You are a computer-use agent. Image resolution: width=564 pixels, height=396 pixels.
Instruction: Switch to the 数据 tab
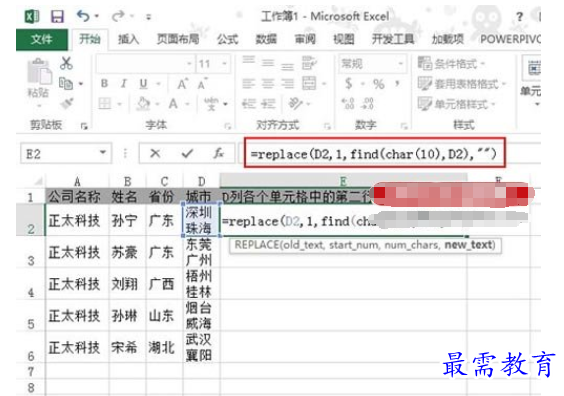266,39
